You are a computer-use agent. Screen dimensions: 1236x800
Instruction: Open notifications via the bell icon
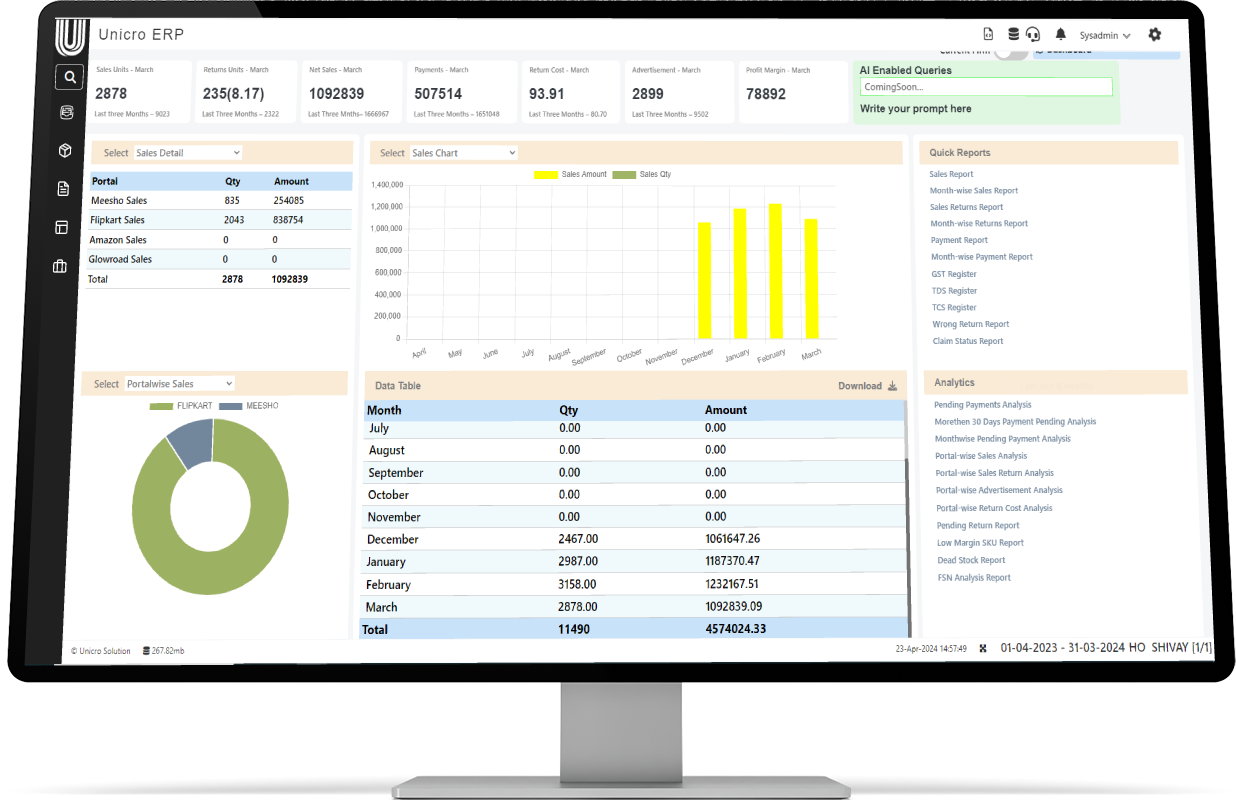point(1061,35)
